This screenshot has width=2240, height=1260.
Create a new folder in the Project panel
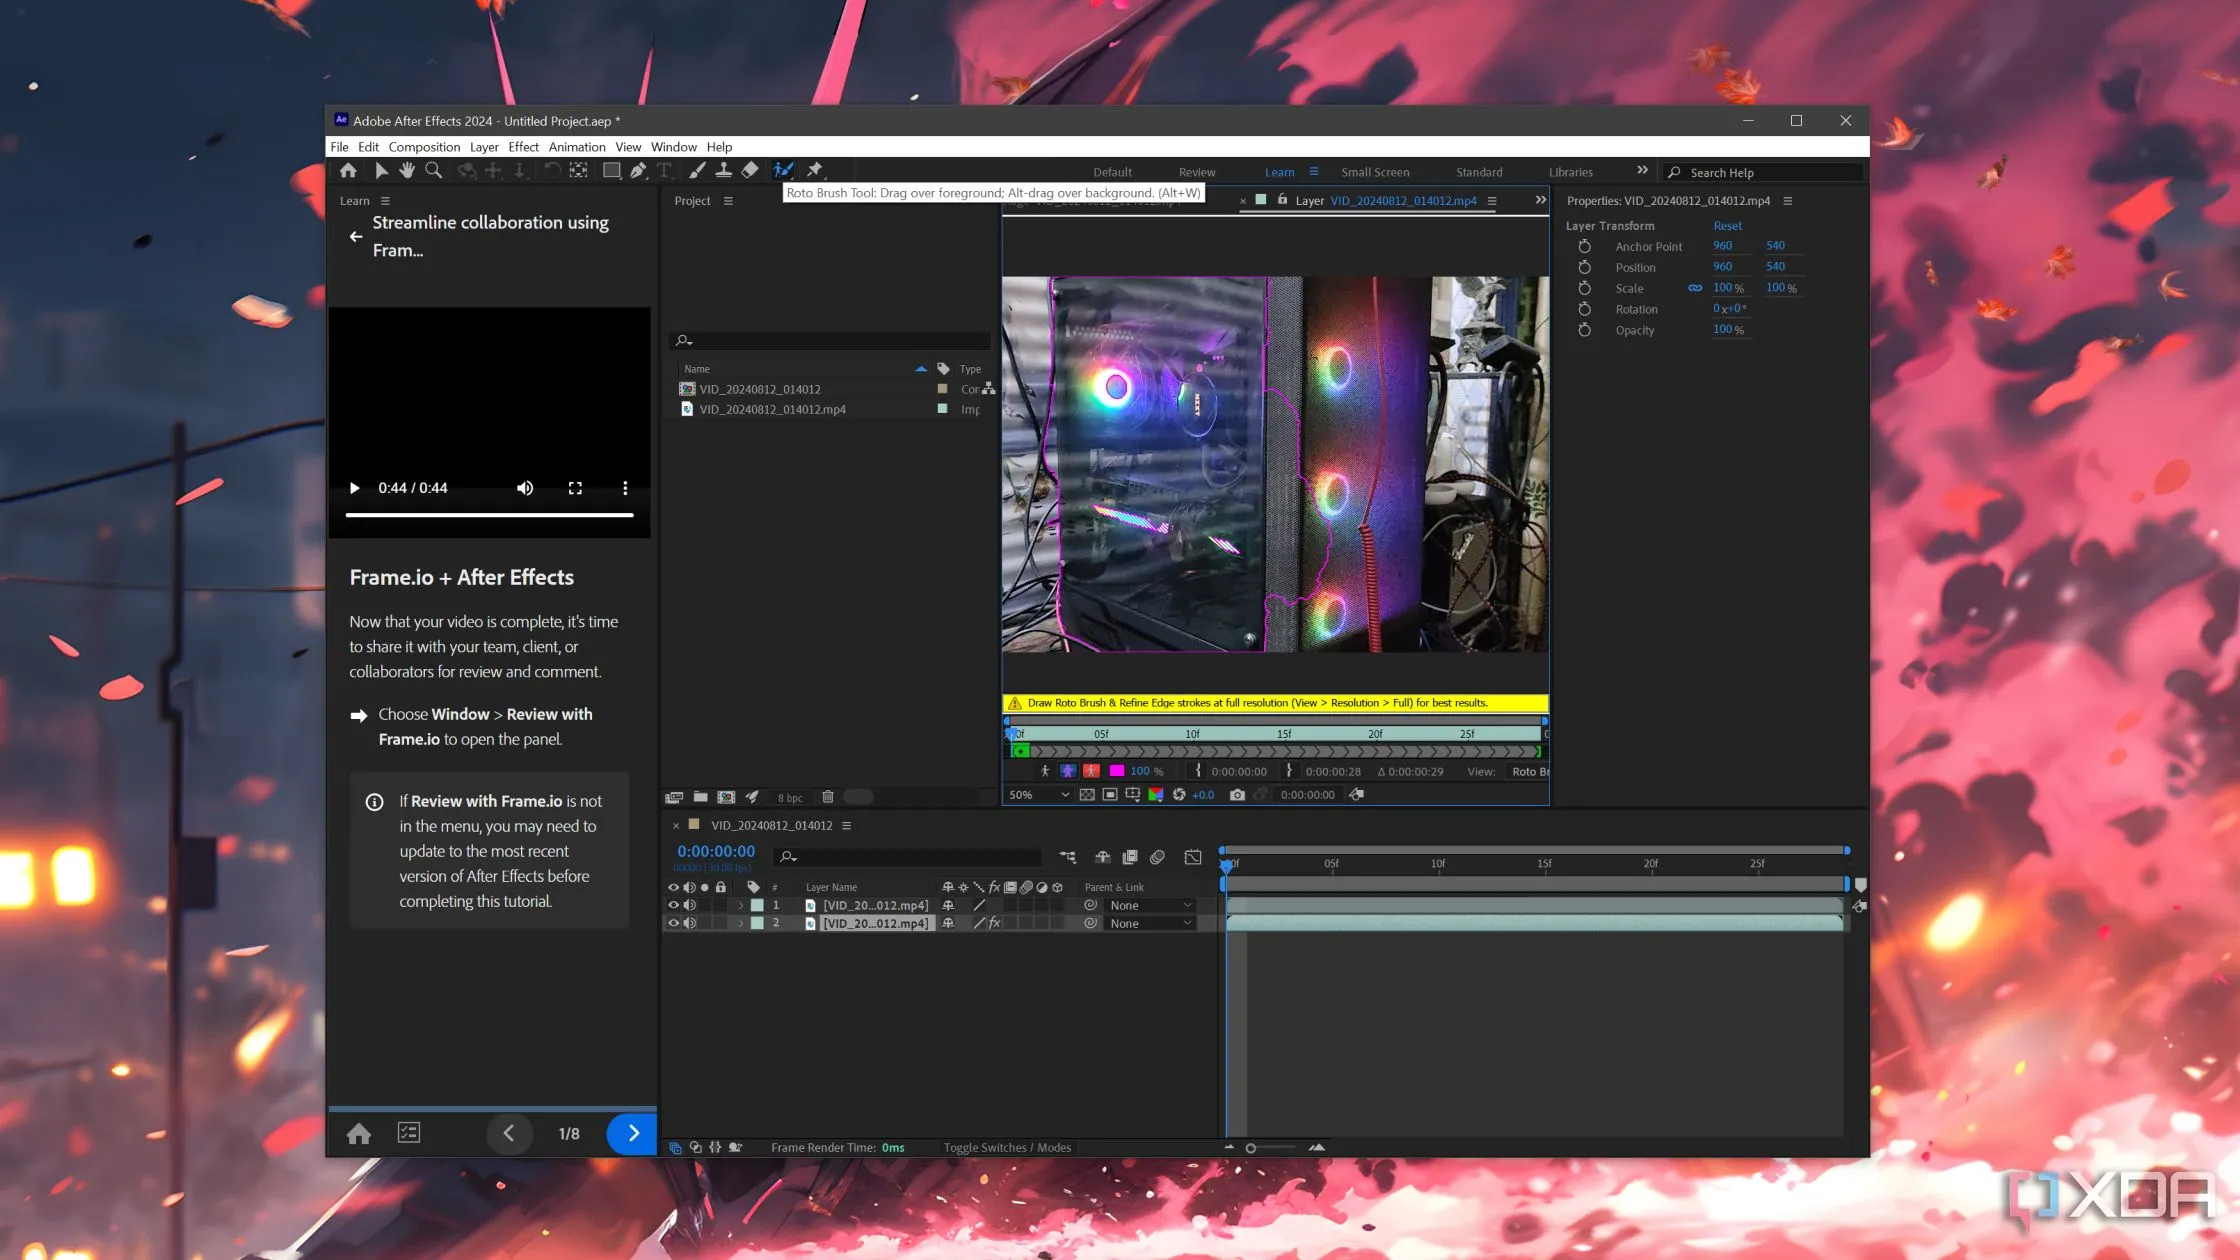(701, 797)
